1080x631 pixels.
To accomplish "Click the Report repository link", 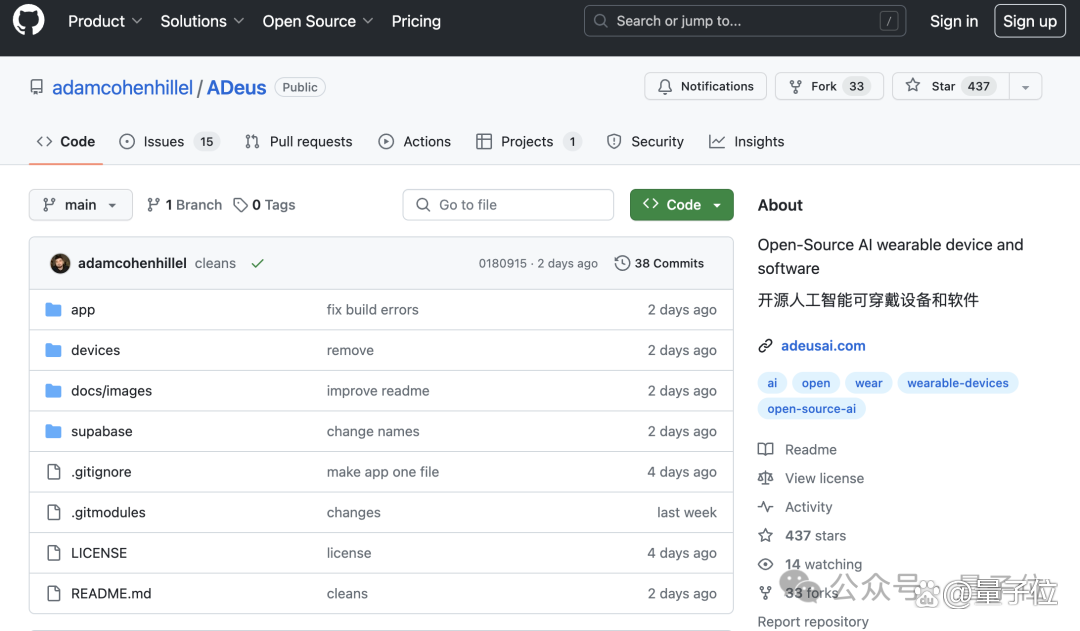I will pyautogui.click(x=813, y=621).
